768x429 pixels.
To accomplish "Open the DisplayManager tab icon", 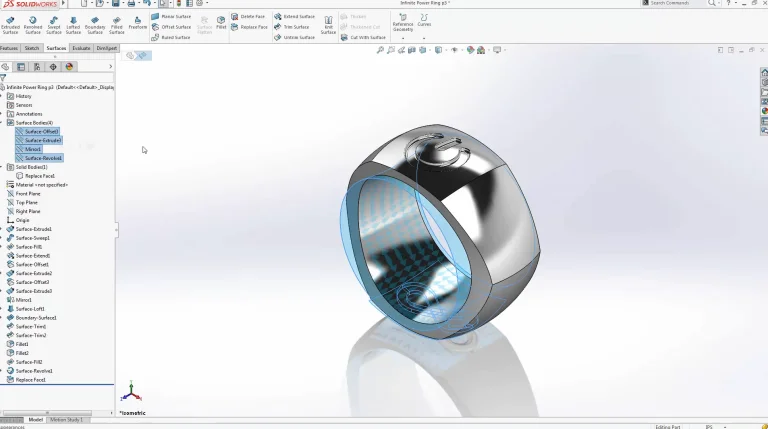I will (x=69, y=67).
